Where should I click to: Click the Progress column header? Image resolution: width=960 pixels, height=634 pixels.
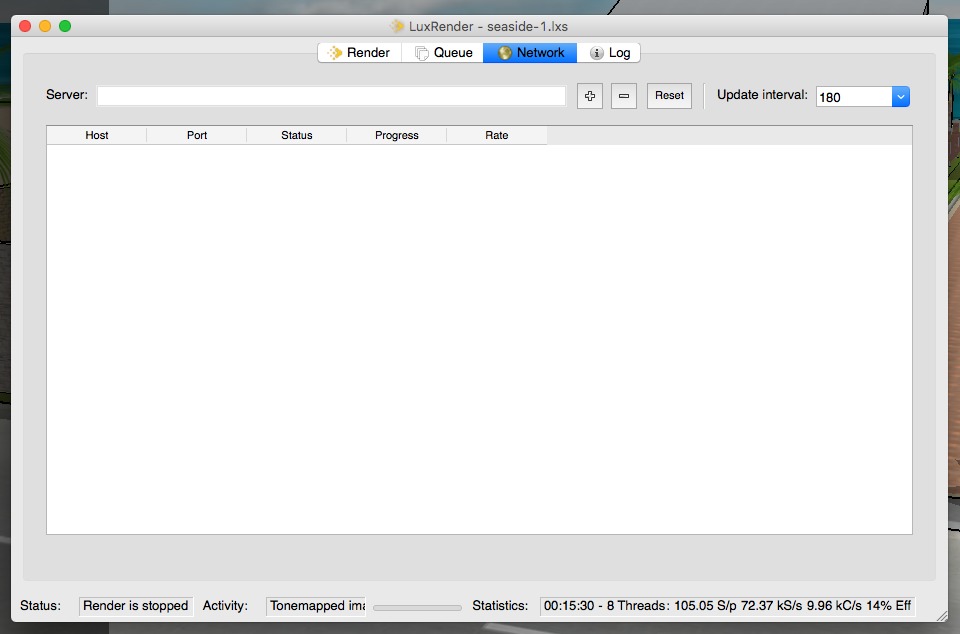tap(397, 135)
